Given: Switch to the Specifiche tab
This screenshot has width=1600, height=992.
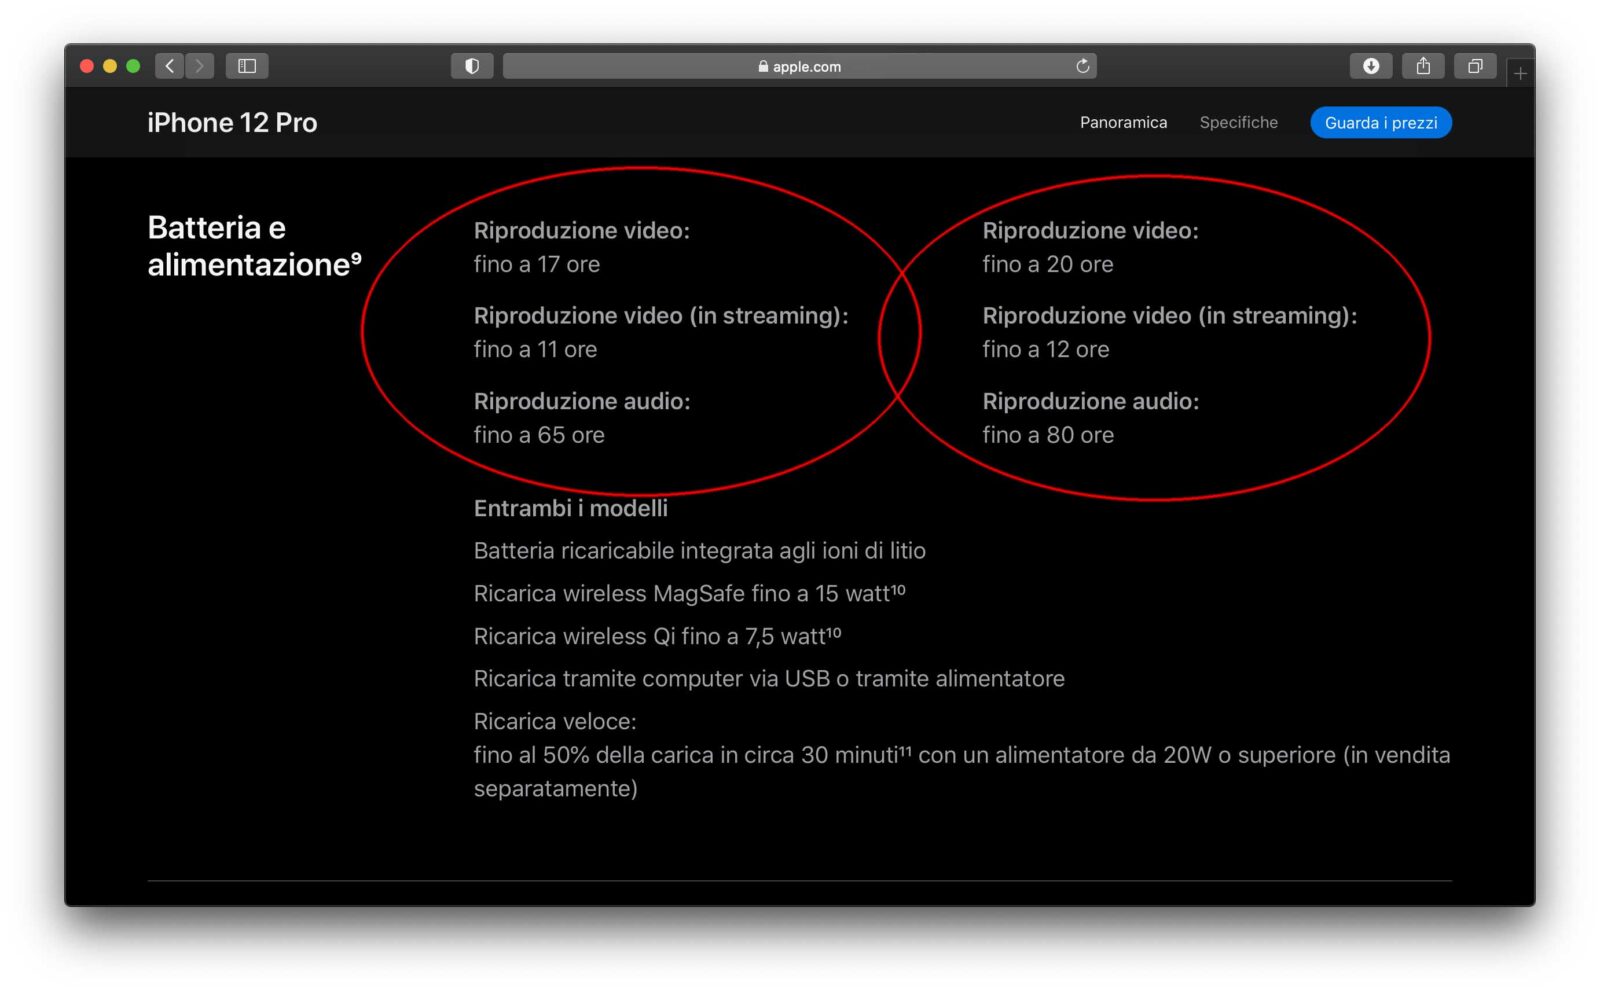Looking at the screenshot, I should coord(1238,122).
